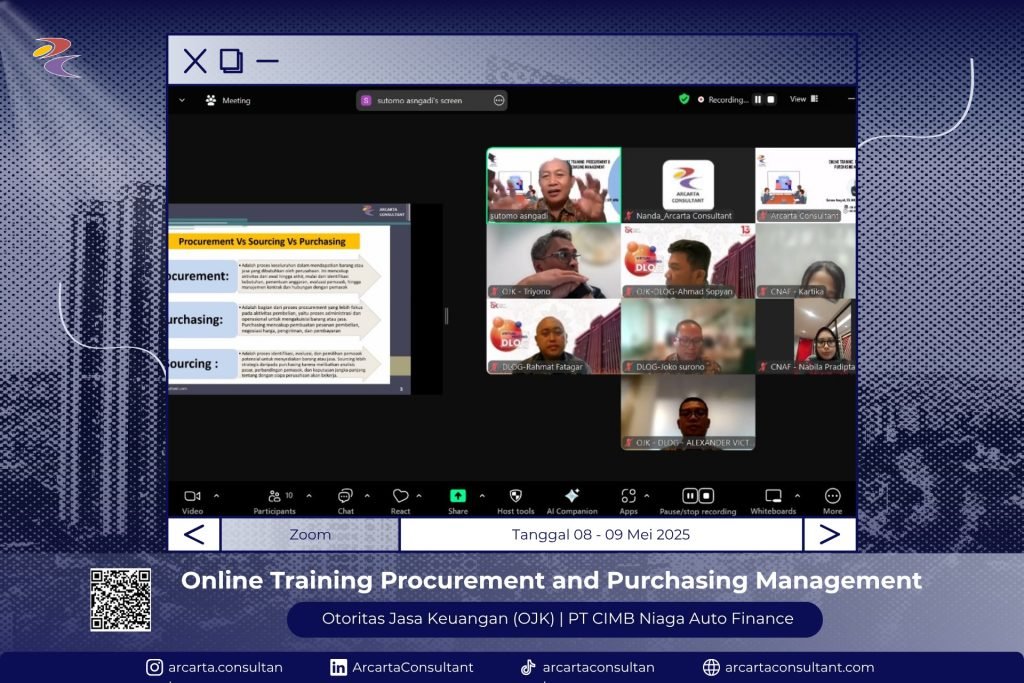The image size is (1024, 683).
Task: Stop recording in the bottom toolbar
Action: point(706,496)
